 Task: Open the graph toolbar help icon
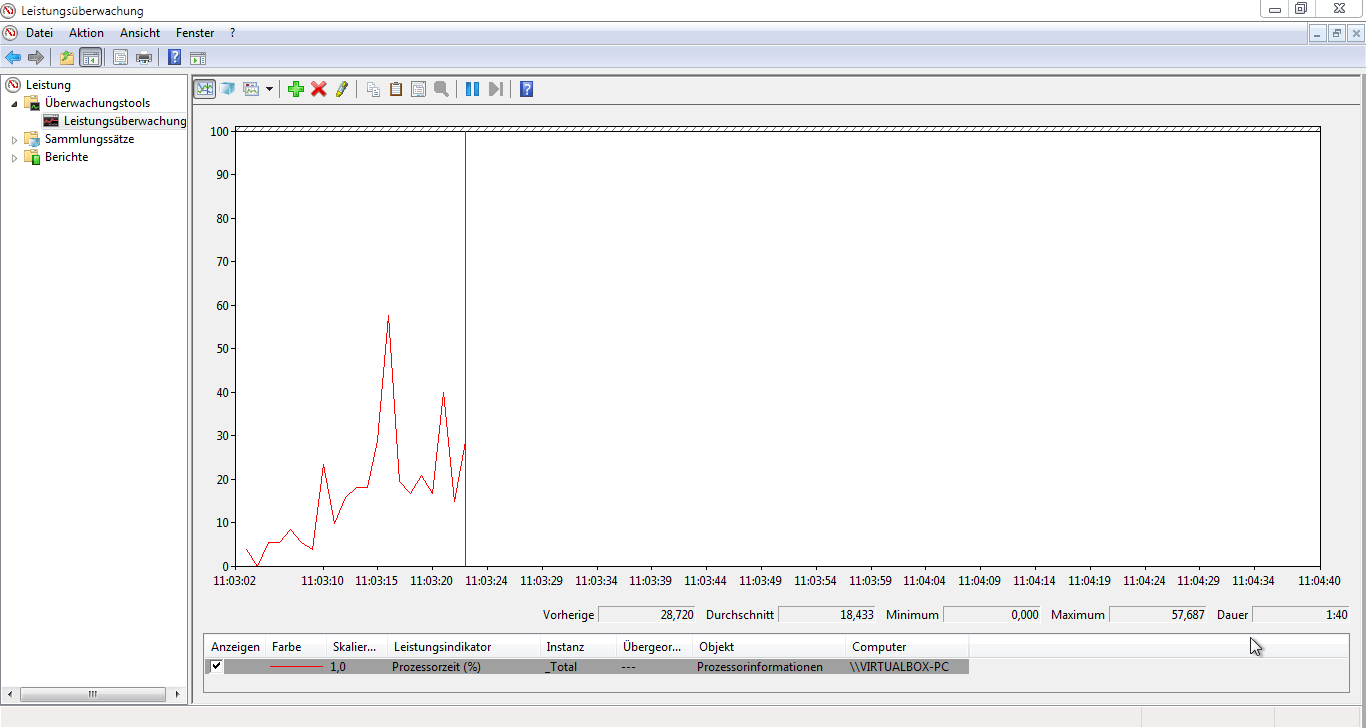pyautogui.click(x=527, y=89)
